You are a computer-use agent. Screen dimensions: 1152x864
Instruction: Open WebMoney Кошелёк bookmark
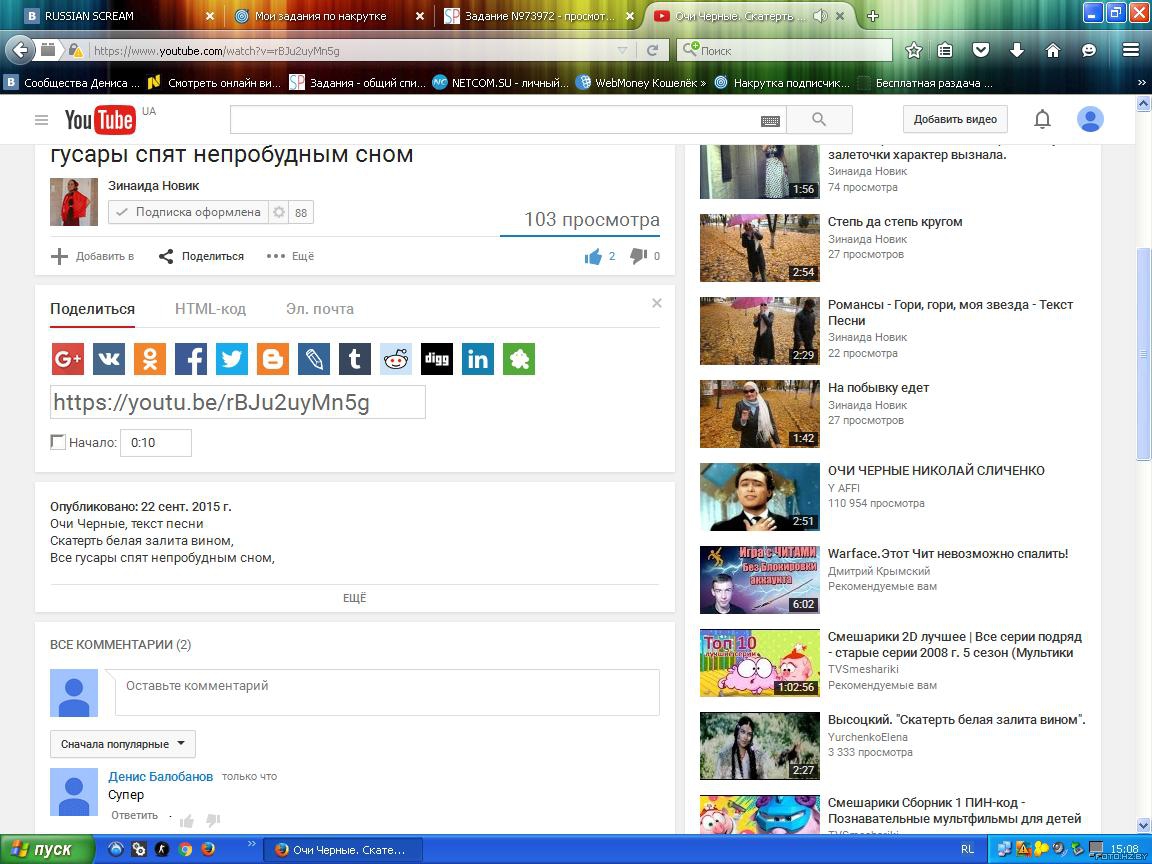(641, 83)
